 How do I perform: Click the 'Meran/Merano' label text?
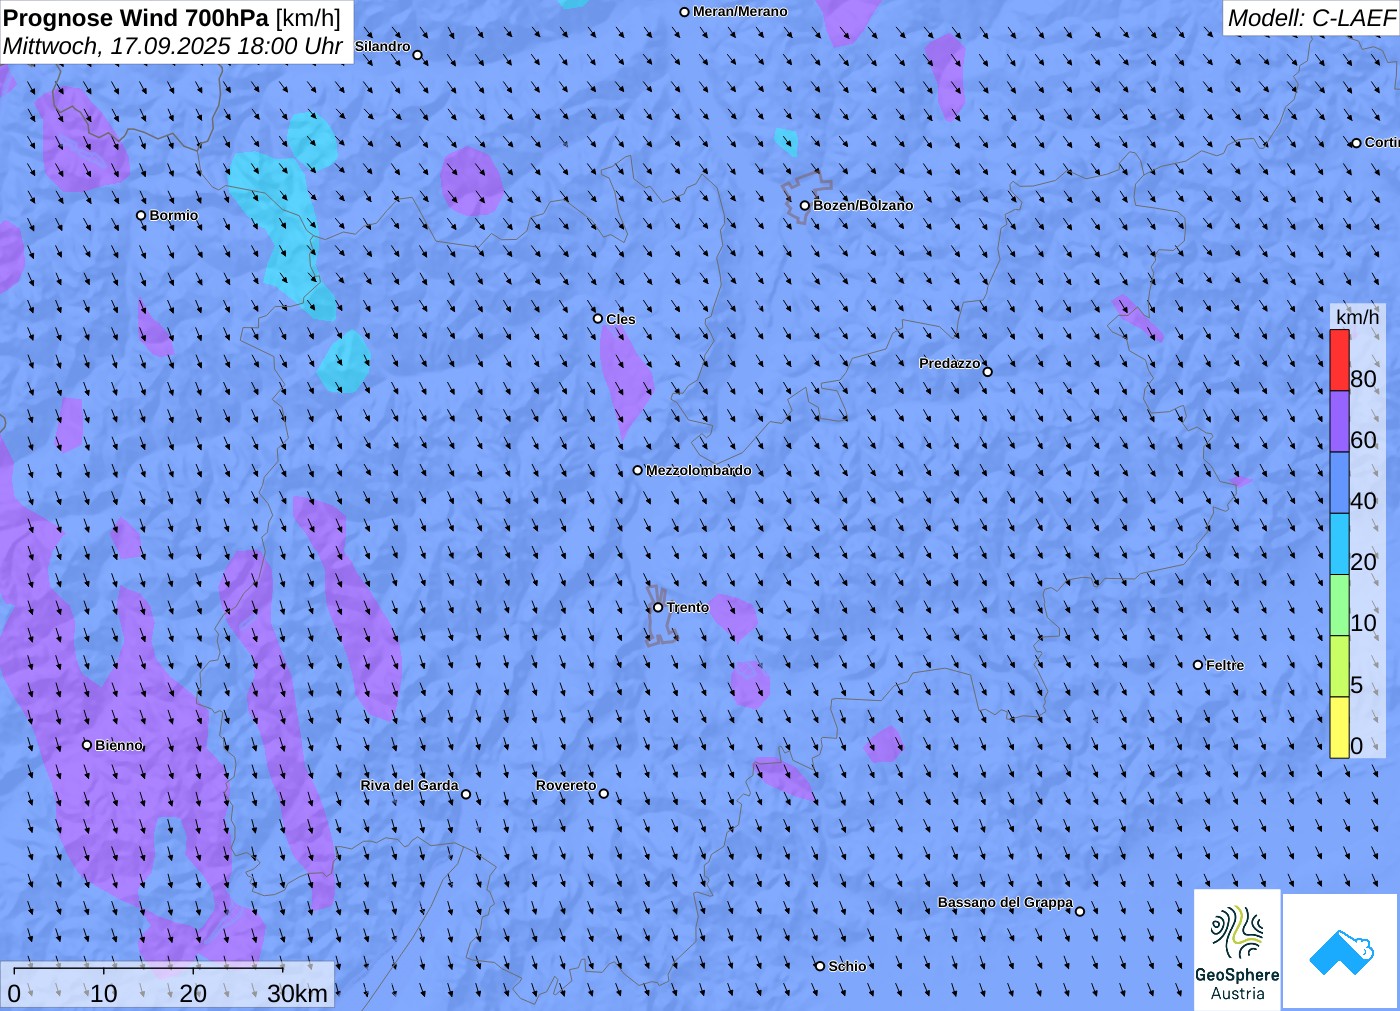(x=740, y=11)
